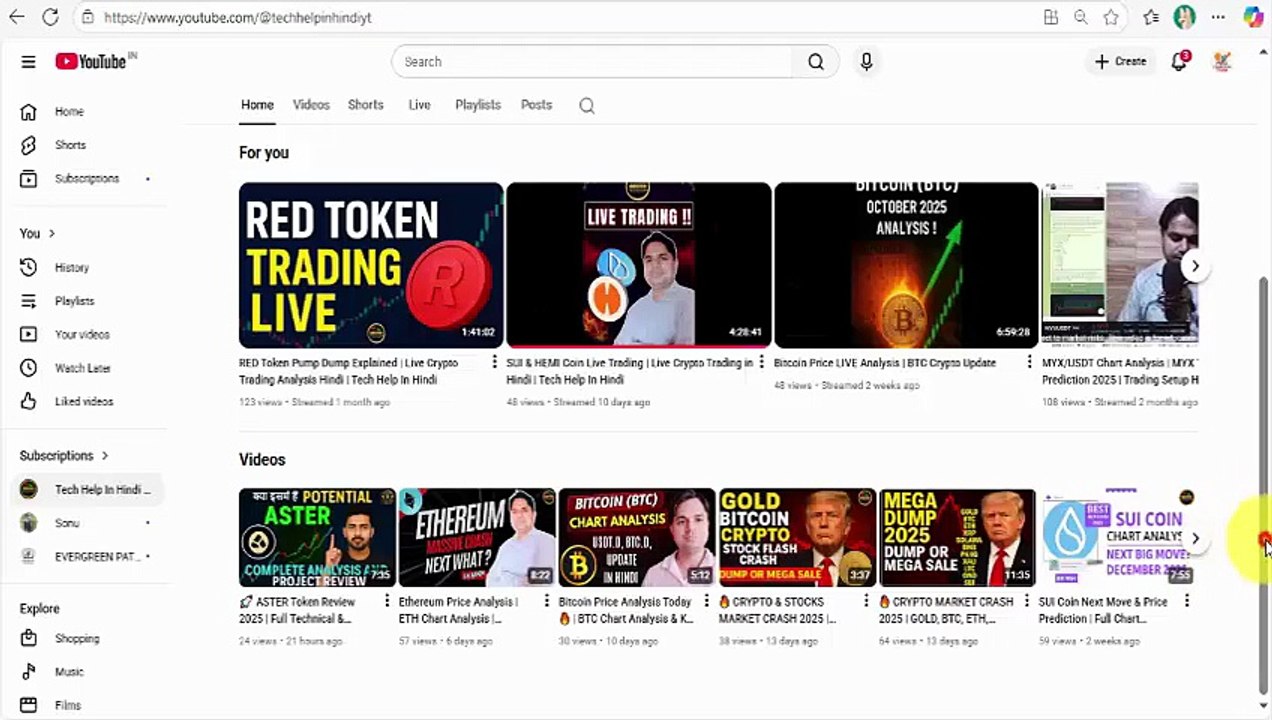
Task: Click the search magnifier button
Action: [x=816, y=62]
